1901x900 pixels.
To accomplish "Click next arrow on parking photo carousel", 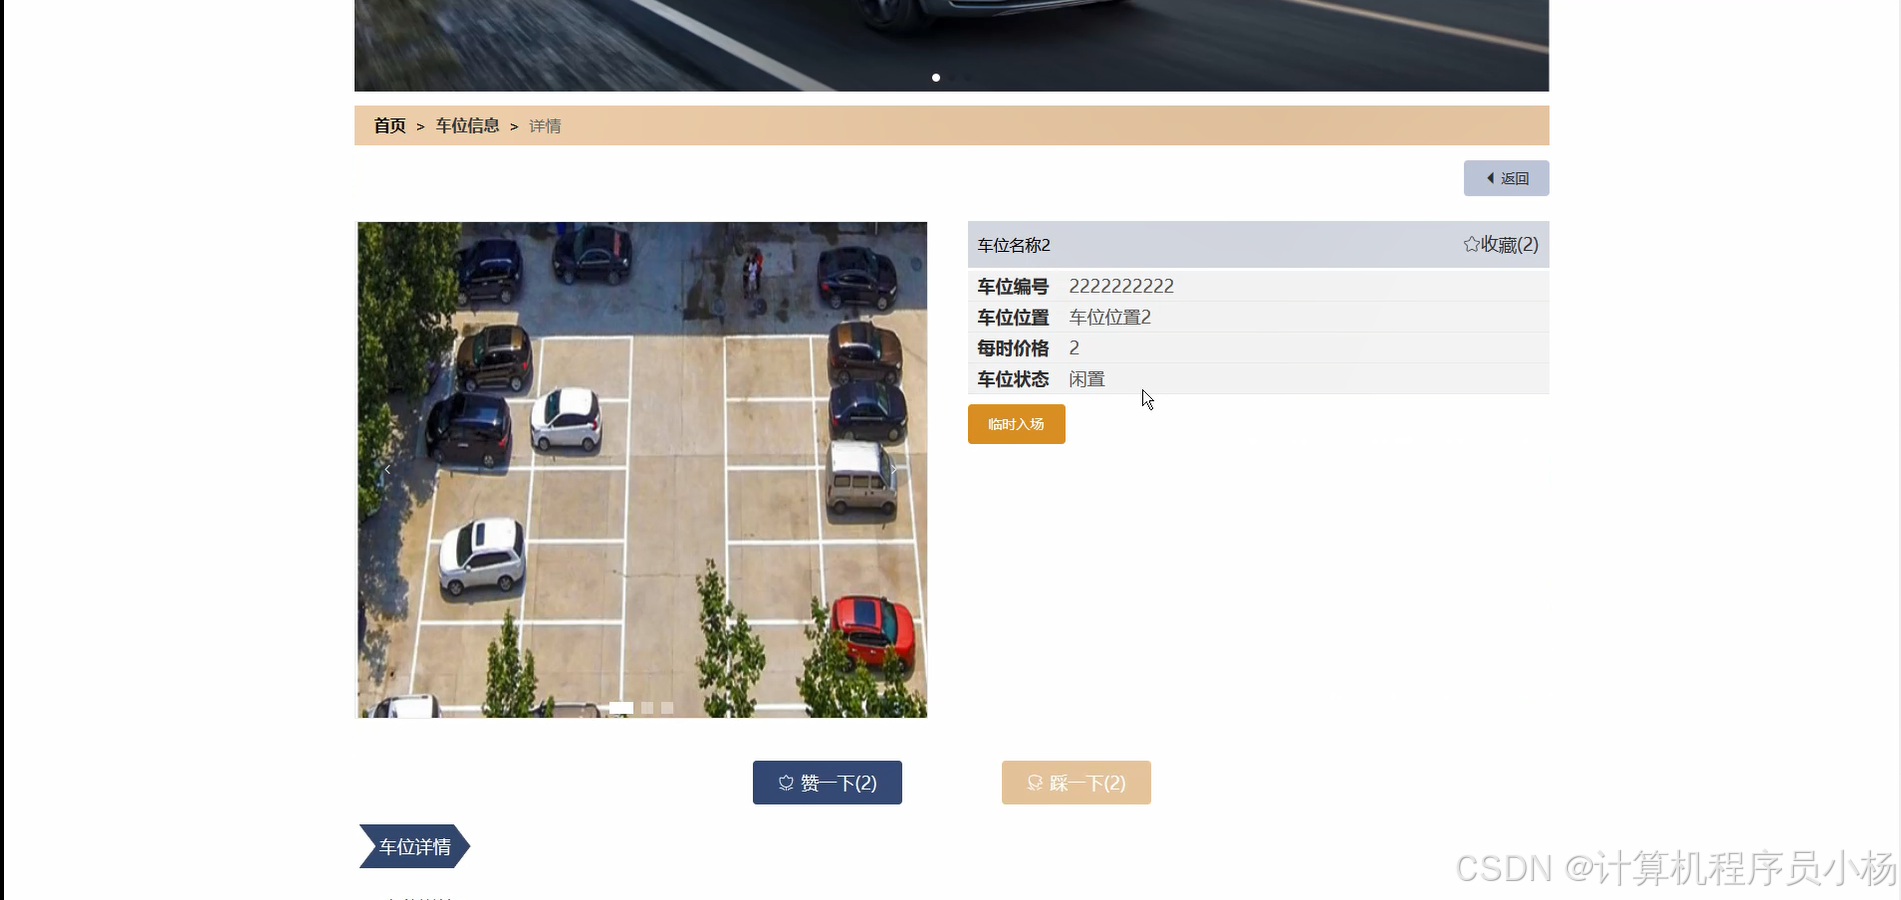I will [x=893, y=469].
